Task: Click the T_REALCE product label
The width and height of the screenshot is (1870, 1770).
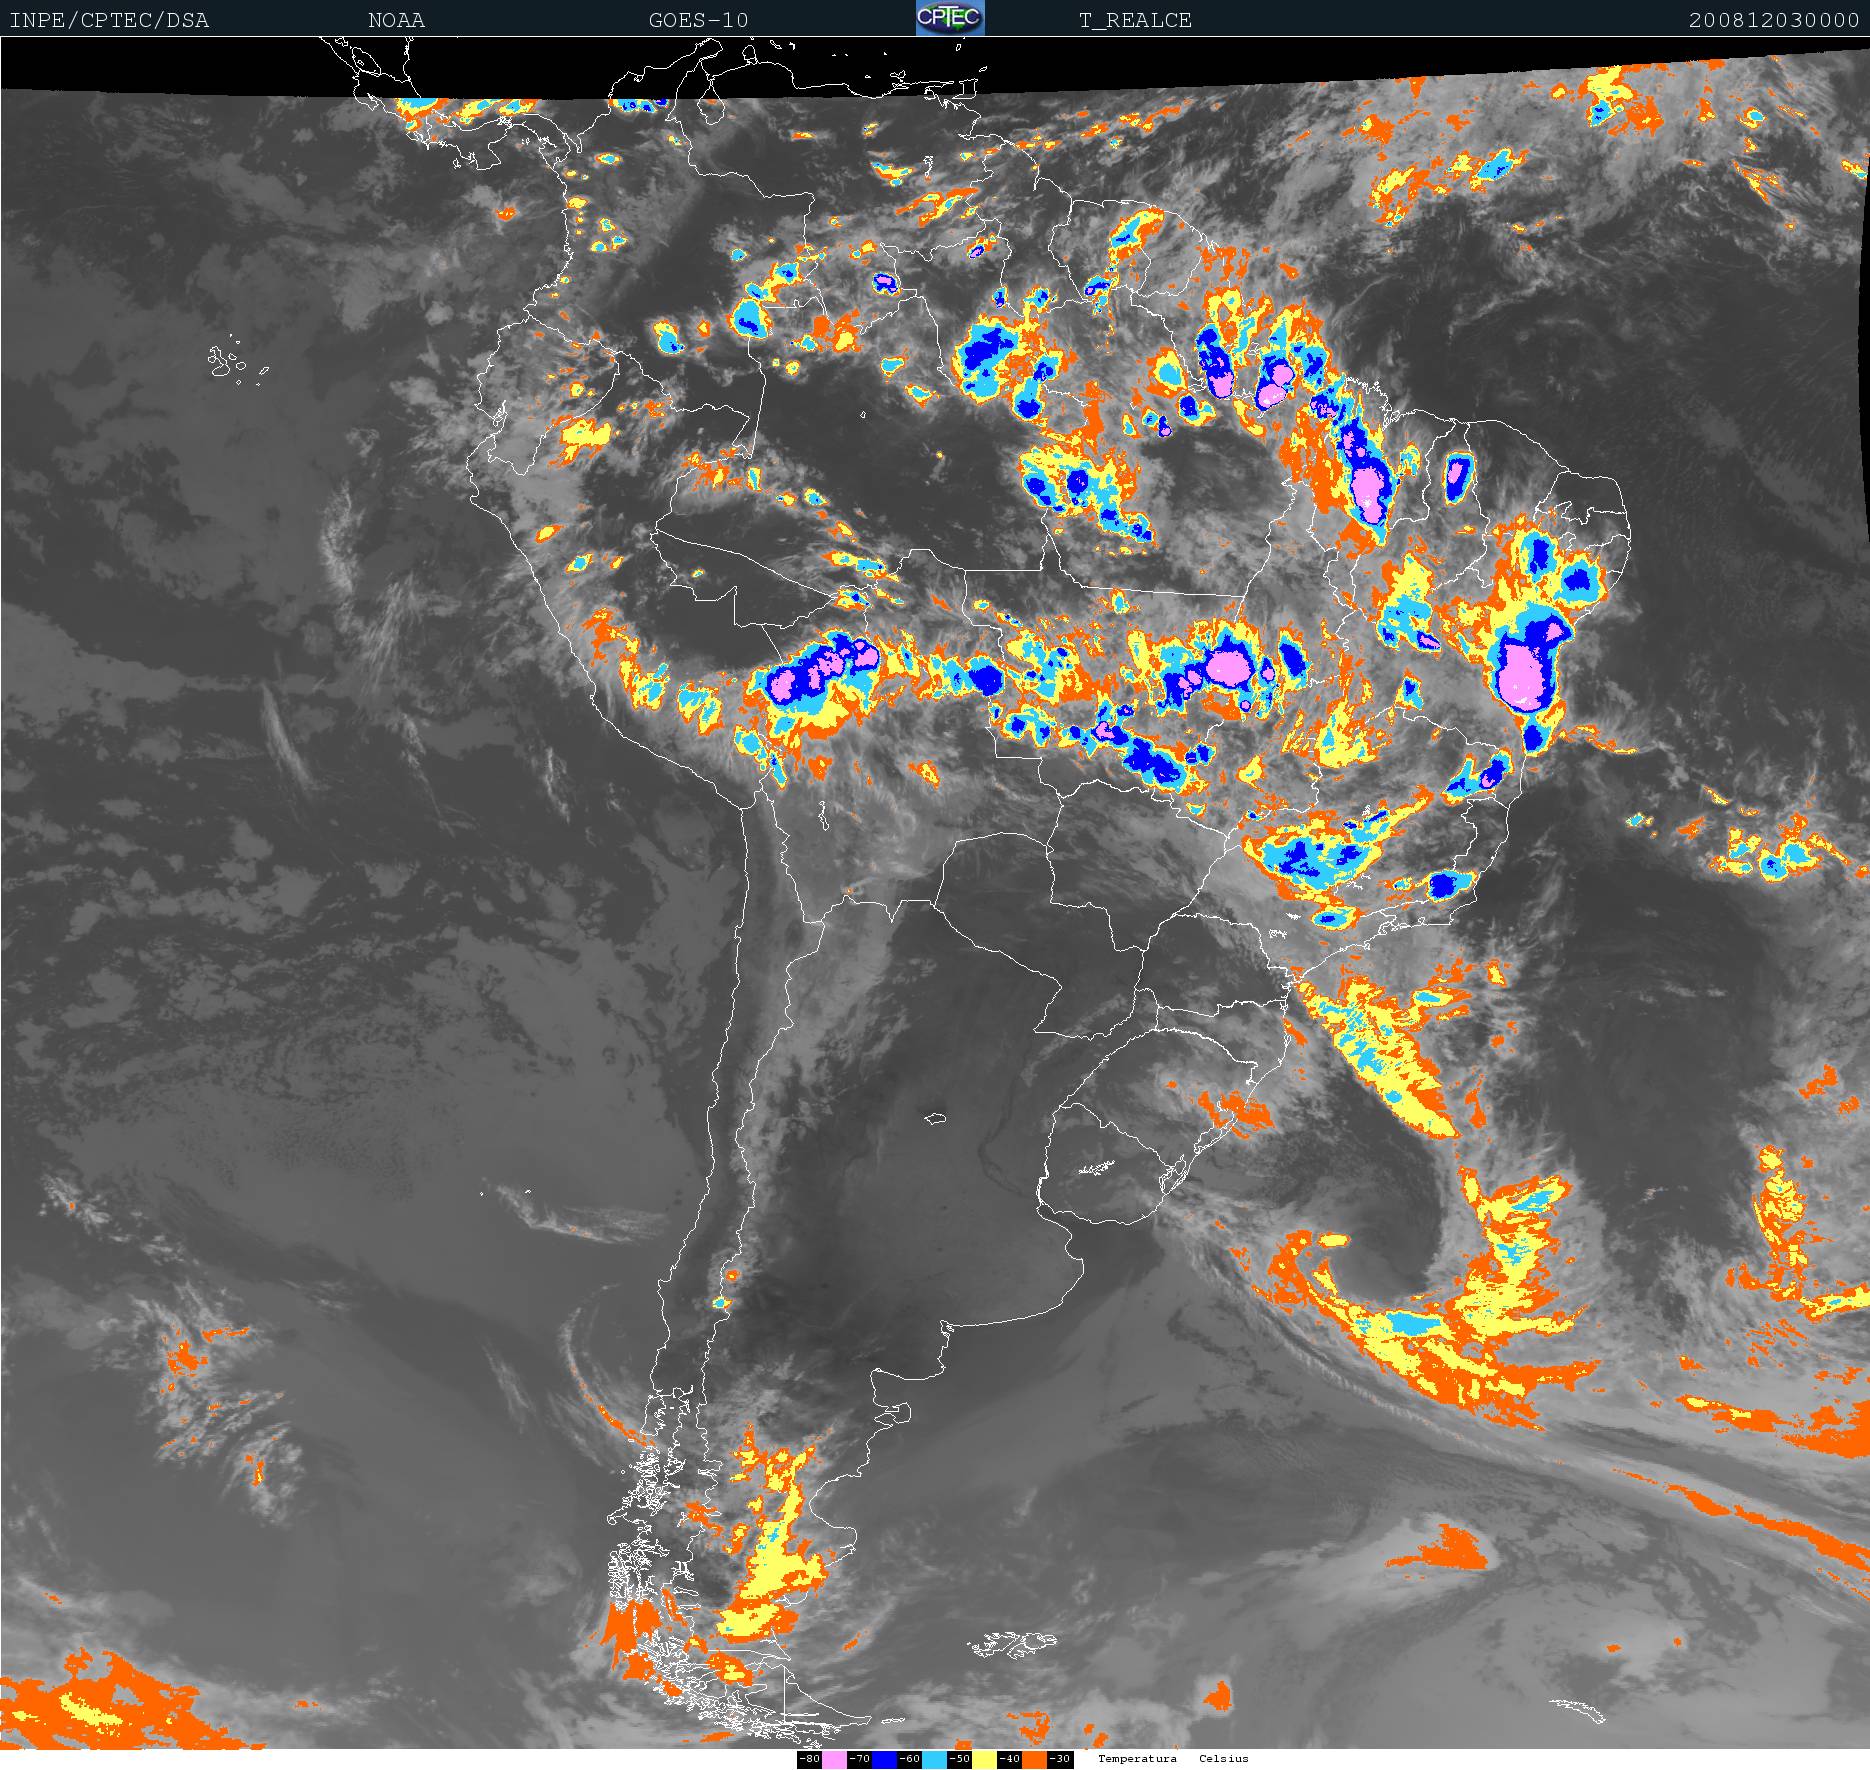Action: [1135, 20]
